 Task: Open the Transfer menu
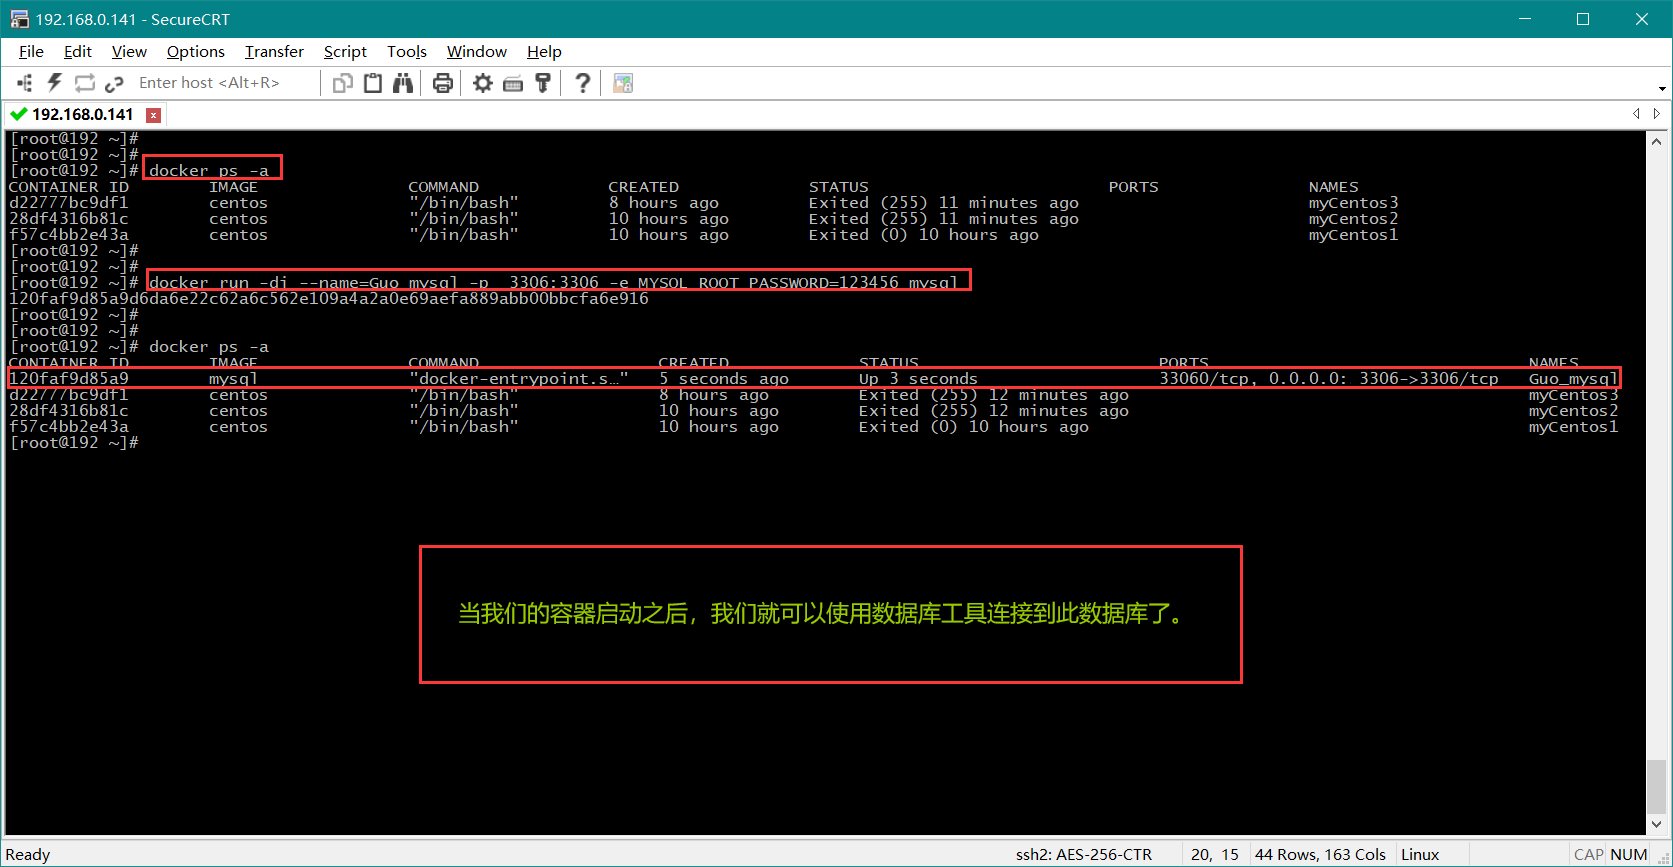coord(274,52)
